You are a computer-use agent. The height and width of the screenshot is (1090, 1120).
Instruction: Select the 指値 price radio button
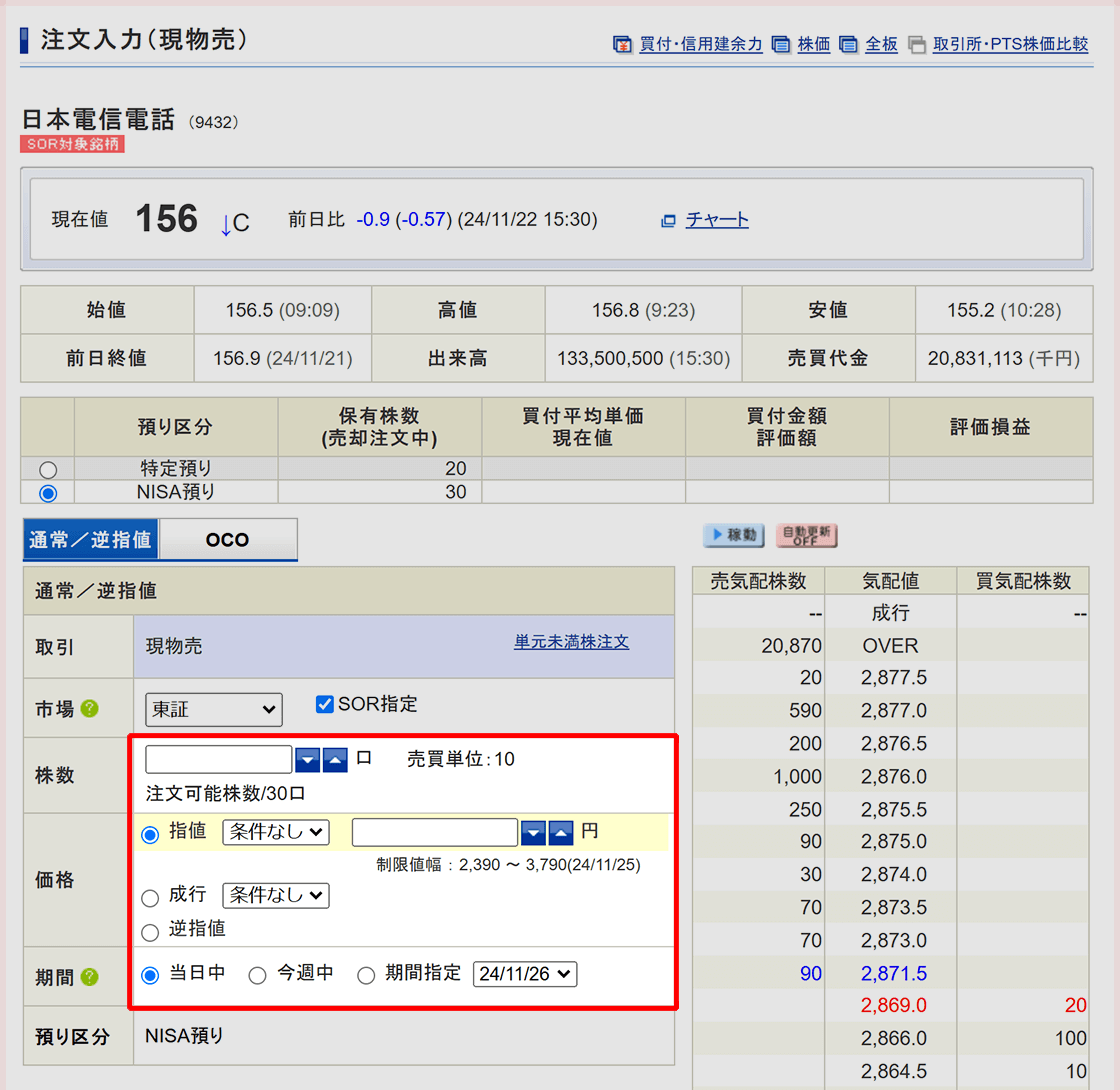point(150,835)
